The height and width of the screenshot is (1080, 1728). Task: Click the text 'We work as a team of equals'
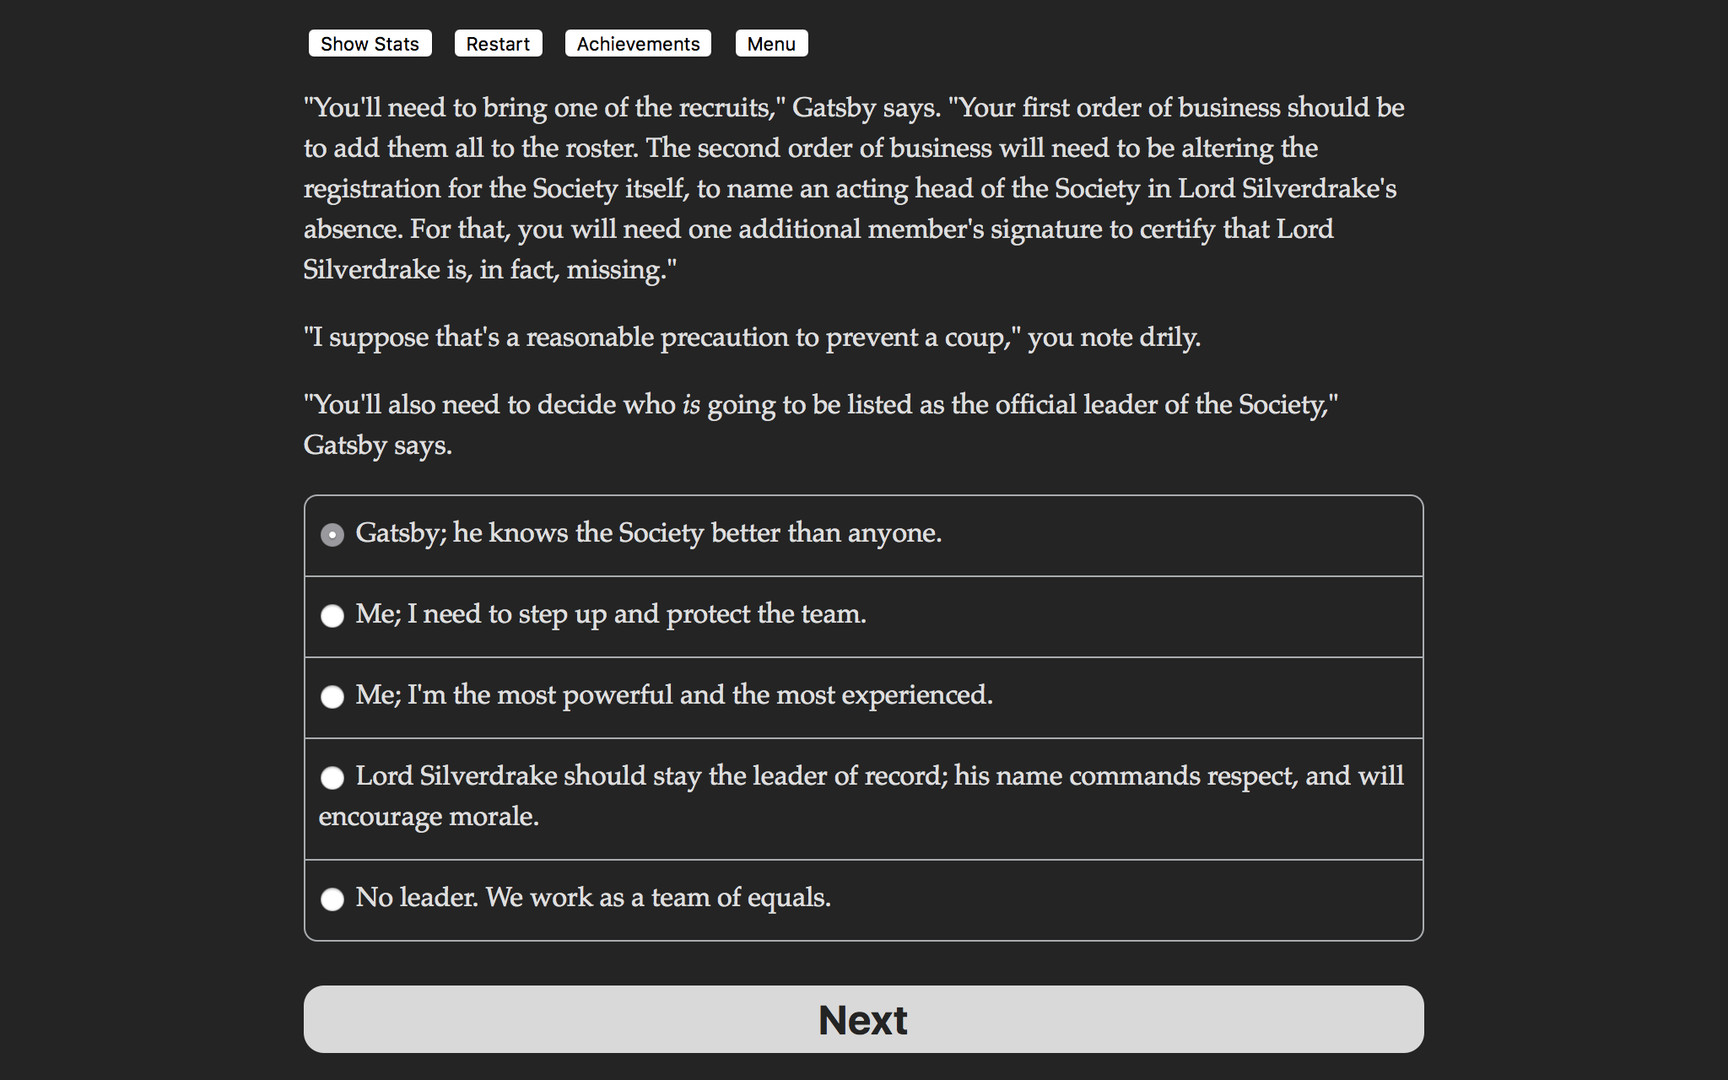pyautogui.click(x=658, y=898)
